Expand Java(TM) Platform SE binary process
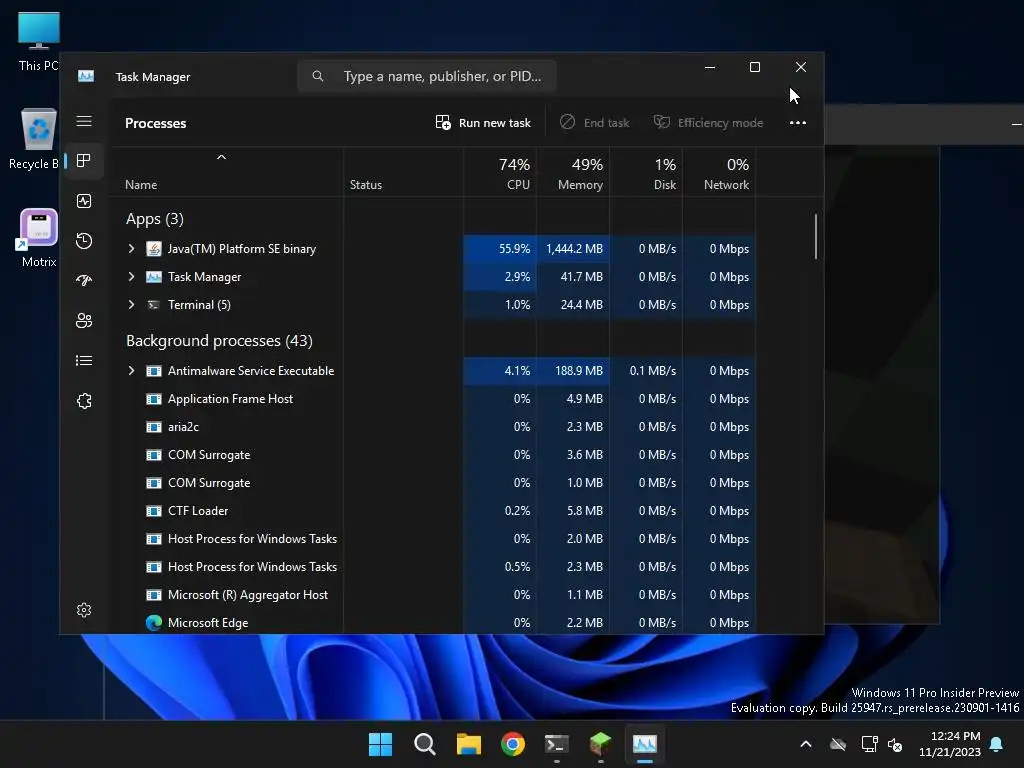This screenshot has width=1024, height=768. [131, 249]
